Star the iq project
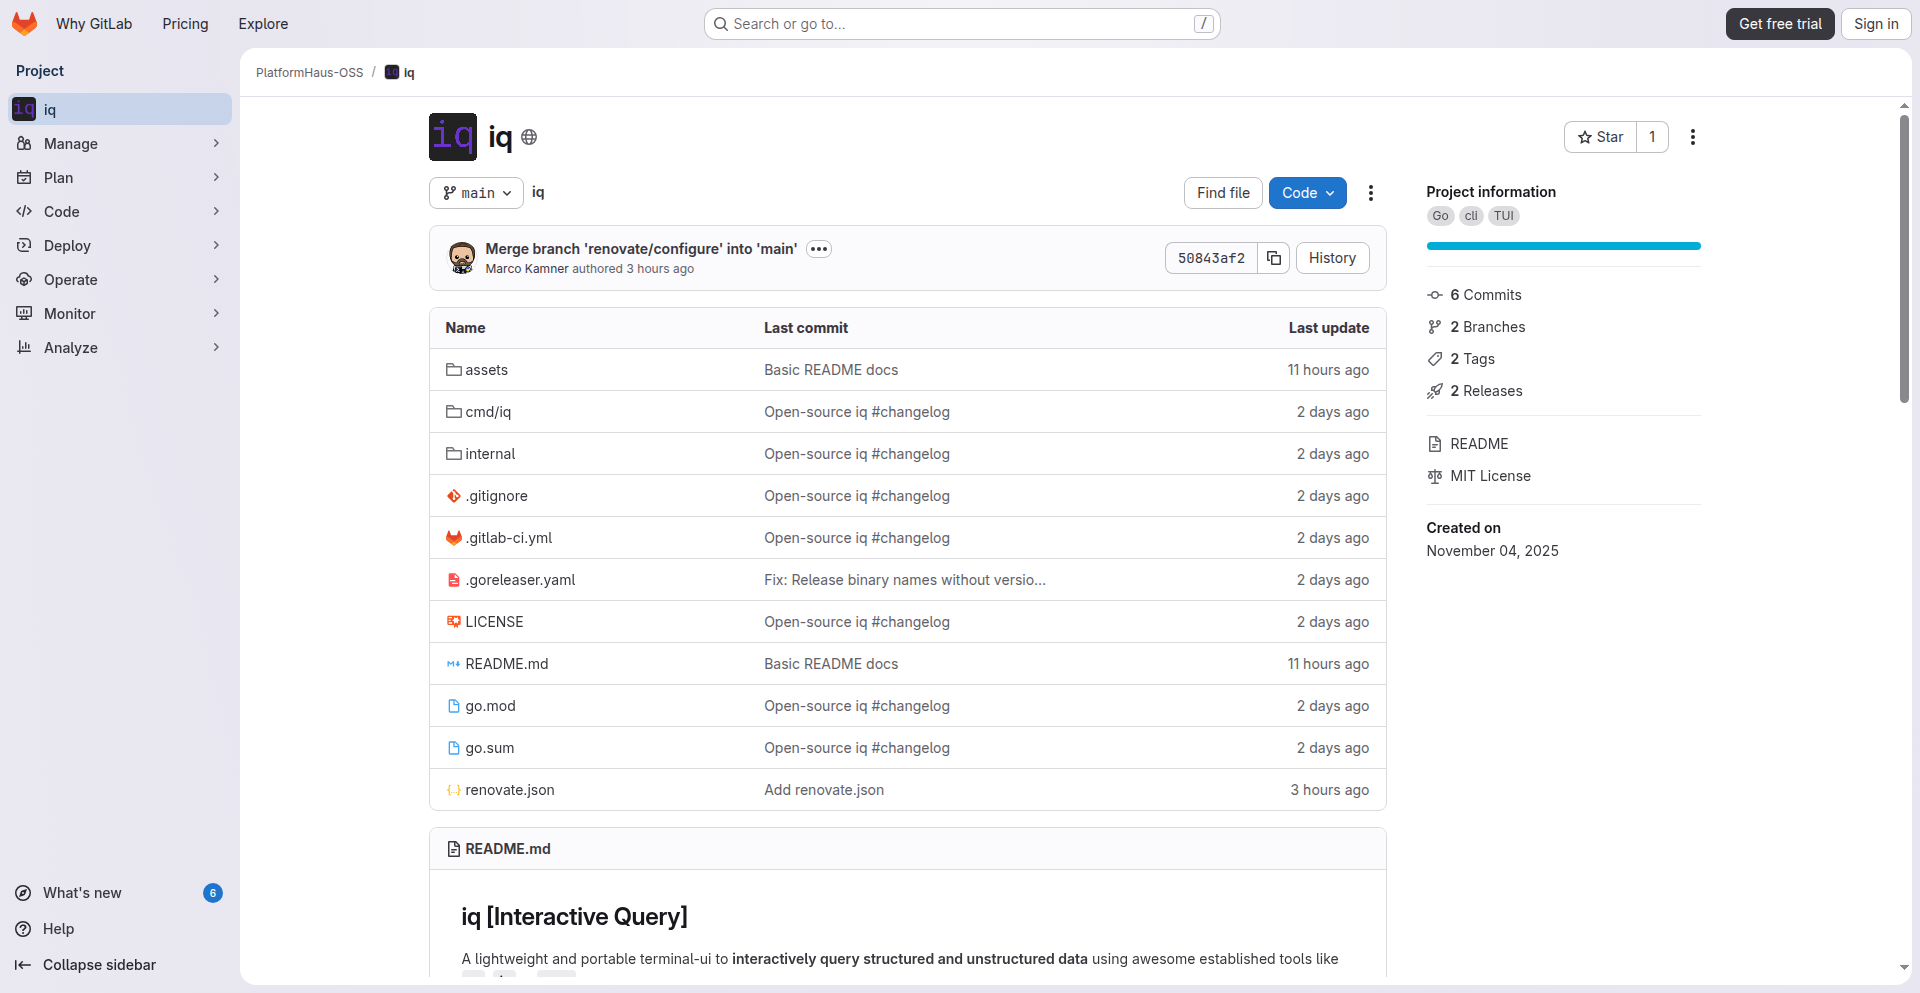 click(1600, 137)
